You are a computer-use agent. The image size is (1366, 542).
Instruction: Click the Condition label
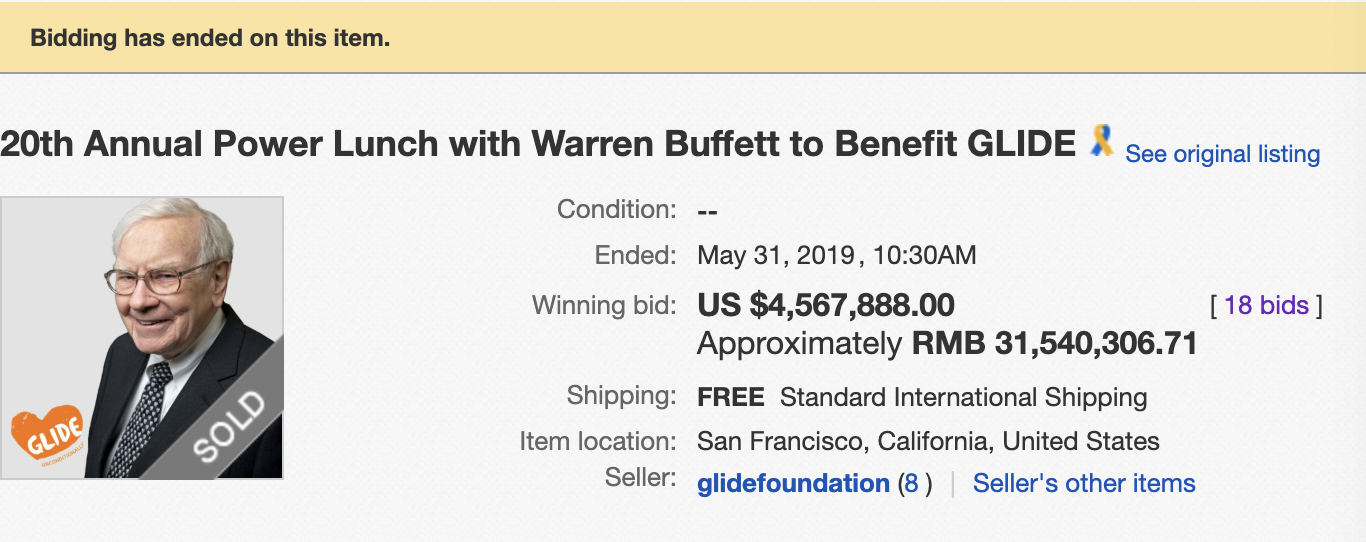click(616, 209)
